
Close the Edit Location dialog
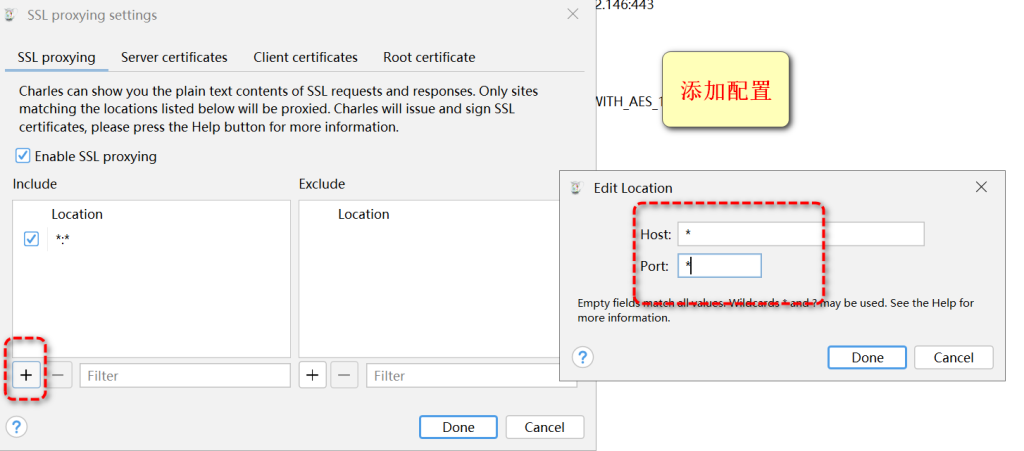[981, 187]
